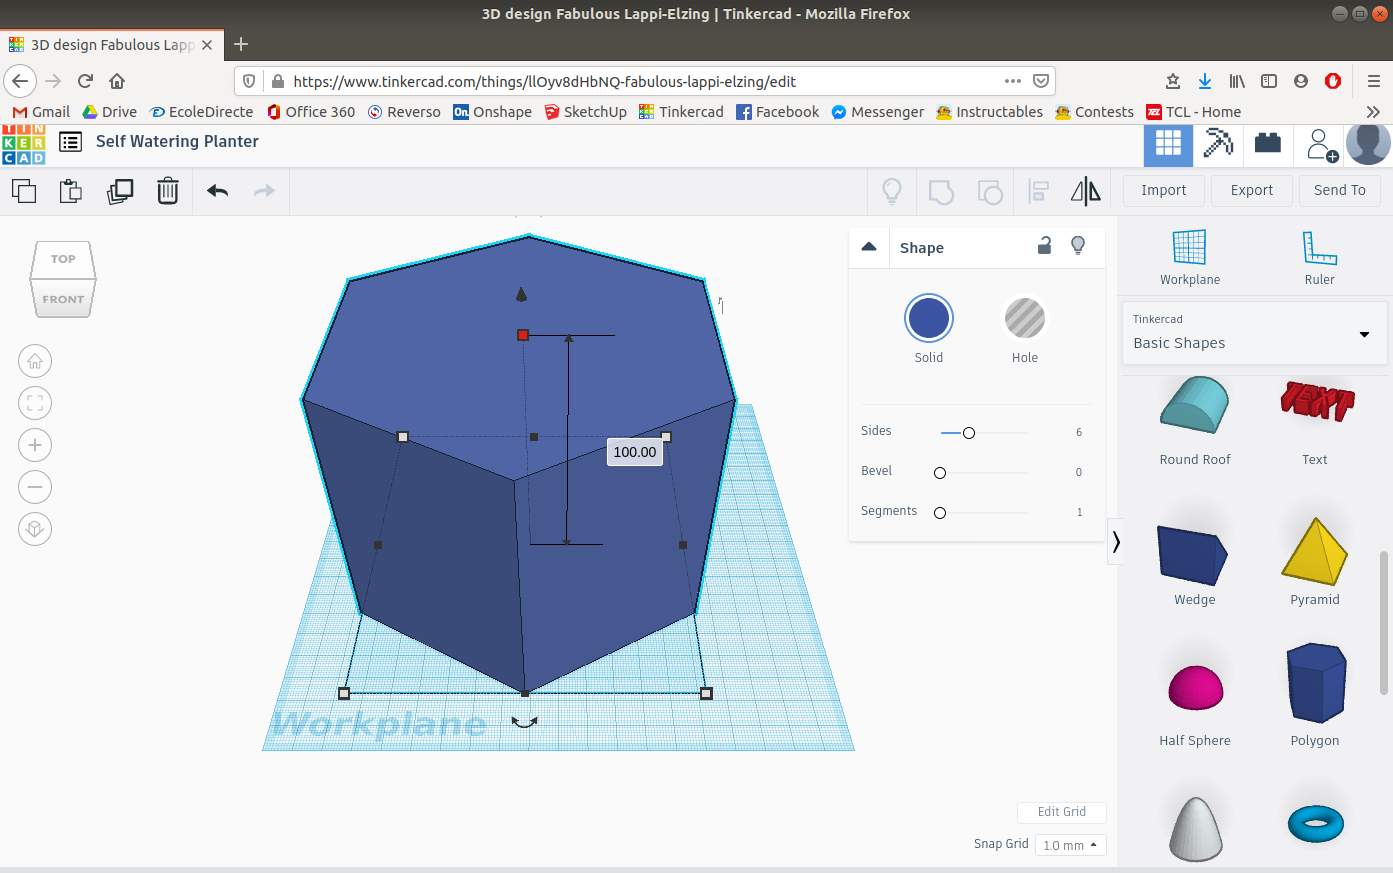Open the Onshape bookmark
1393x873 pixels.
click(492, 112)
